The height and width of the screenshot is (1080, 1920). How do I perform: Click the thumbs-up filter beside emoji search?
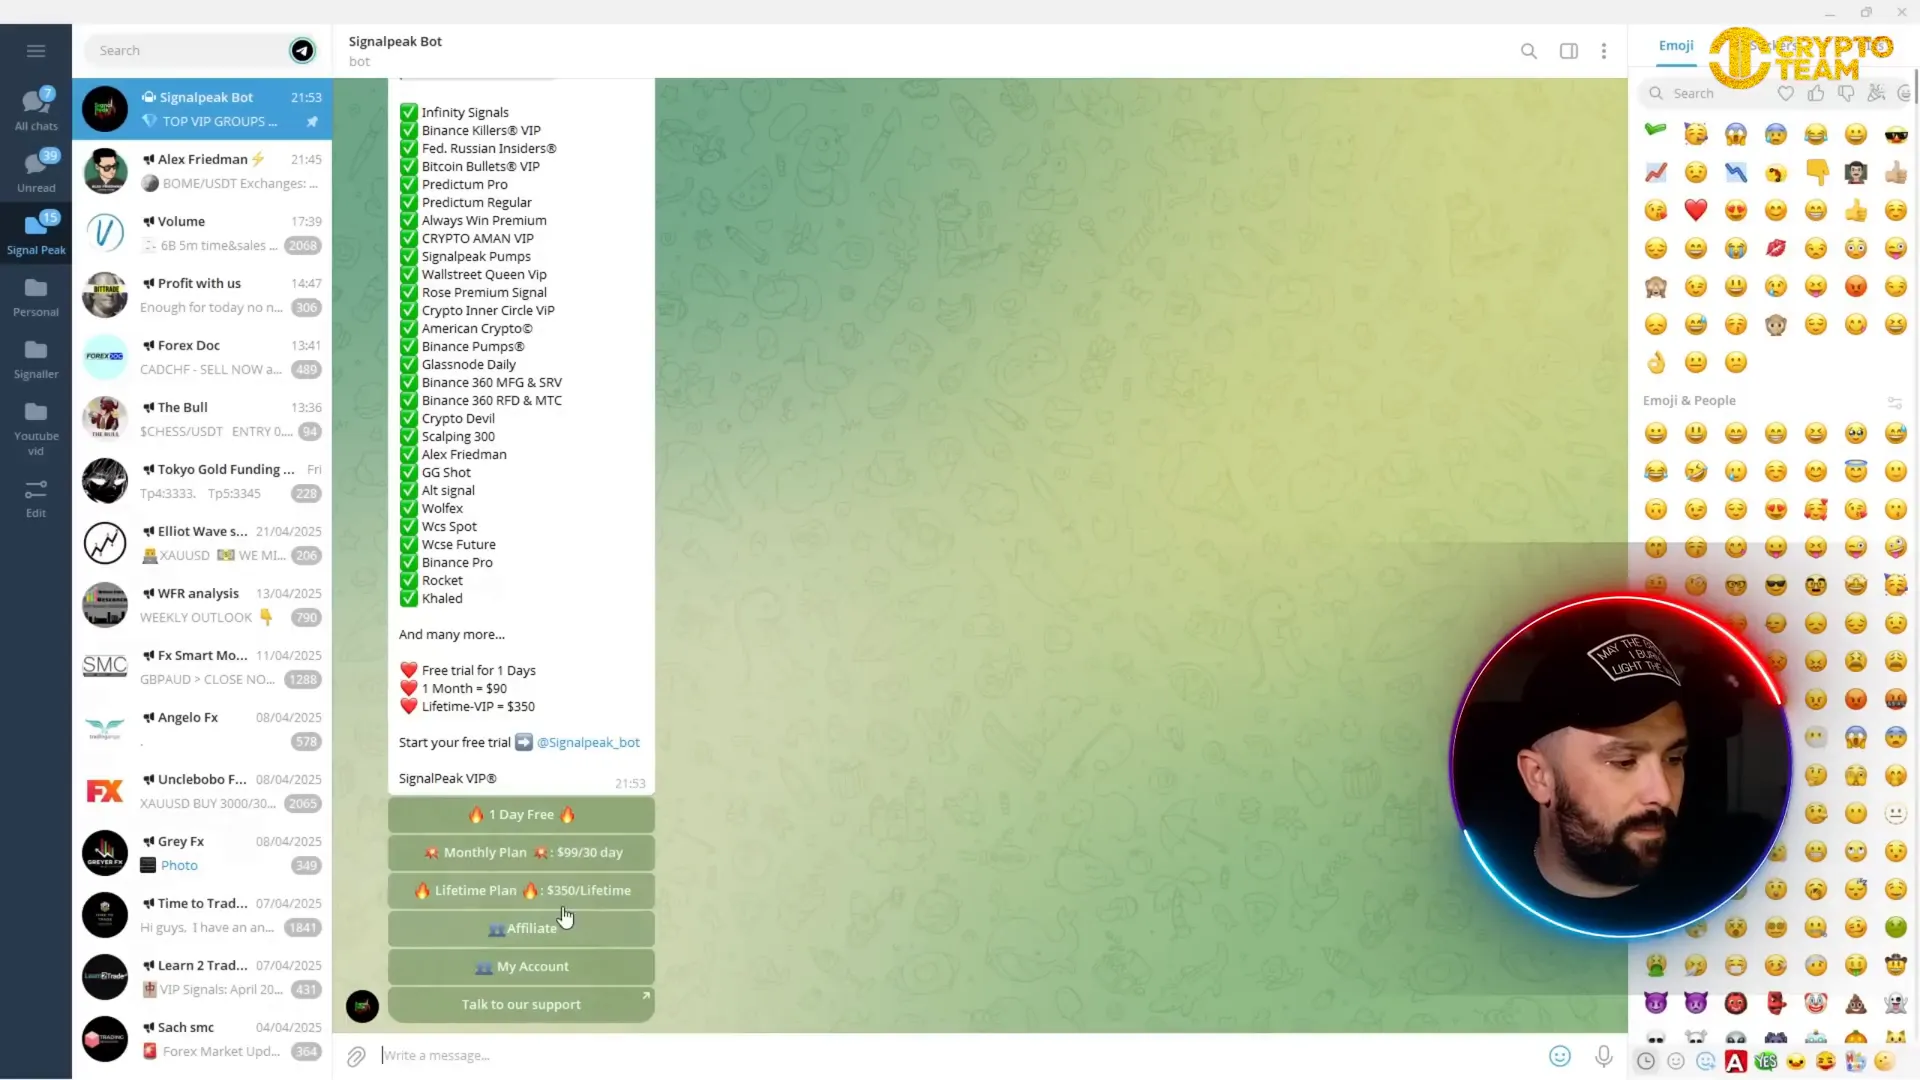pos(1816,93)
